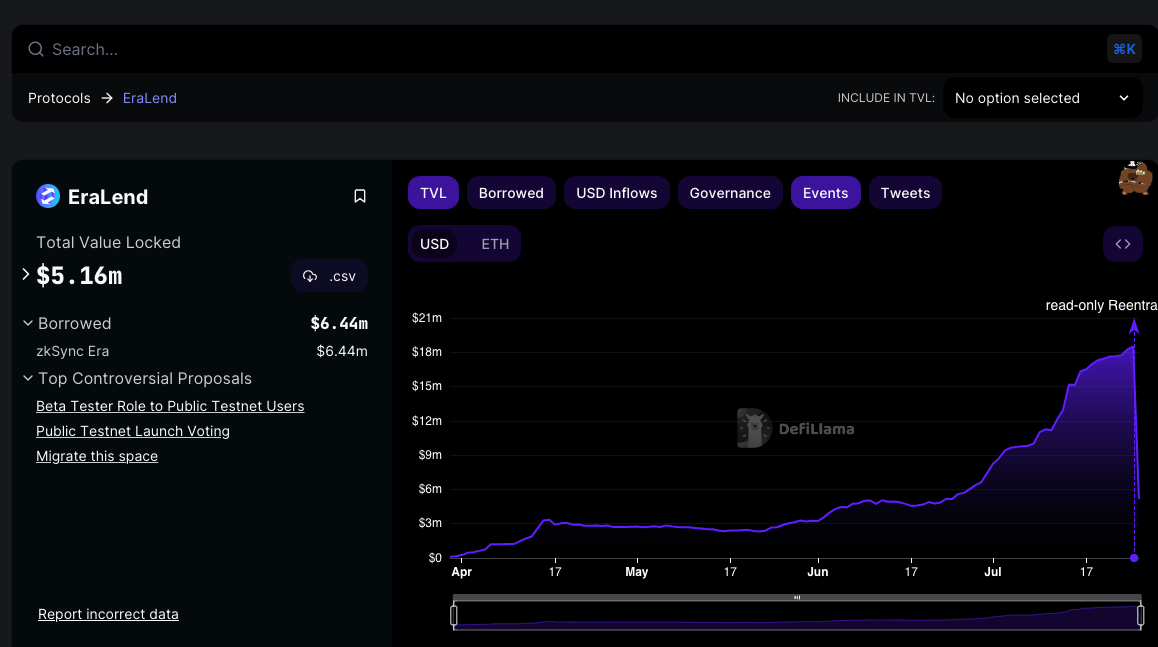Expand the Total Value Locked breakdown
The height and width of the screenshot is (647, 1158).
pyautogui.click(x=26, y=274)
